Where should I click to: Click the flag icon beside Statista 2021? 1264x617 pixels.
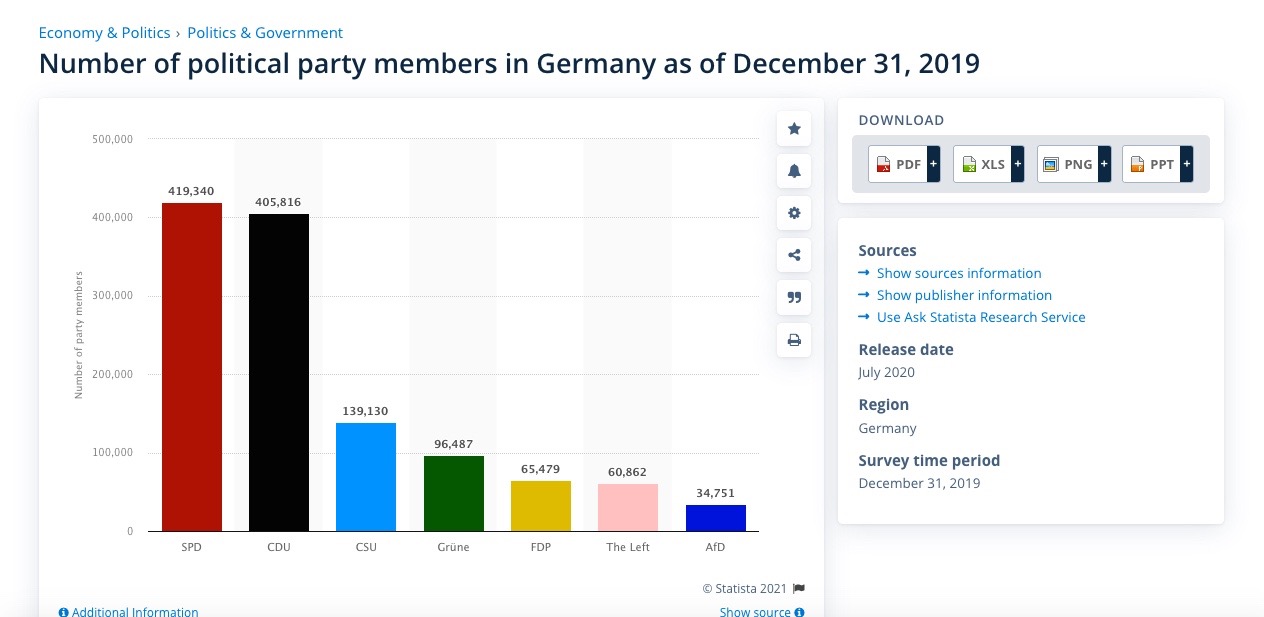pos(799,589)
